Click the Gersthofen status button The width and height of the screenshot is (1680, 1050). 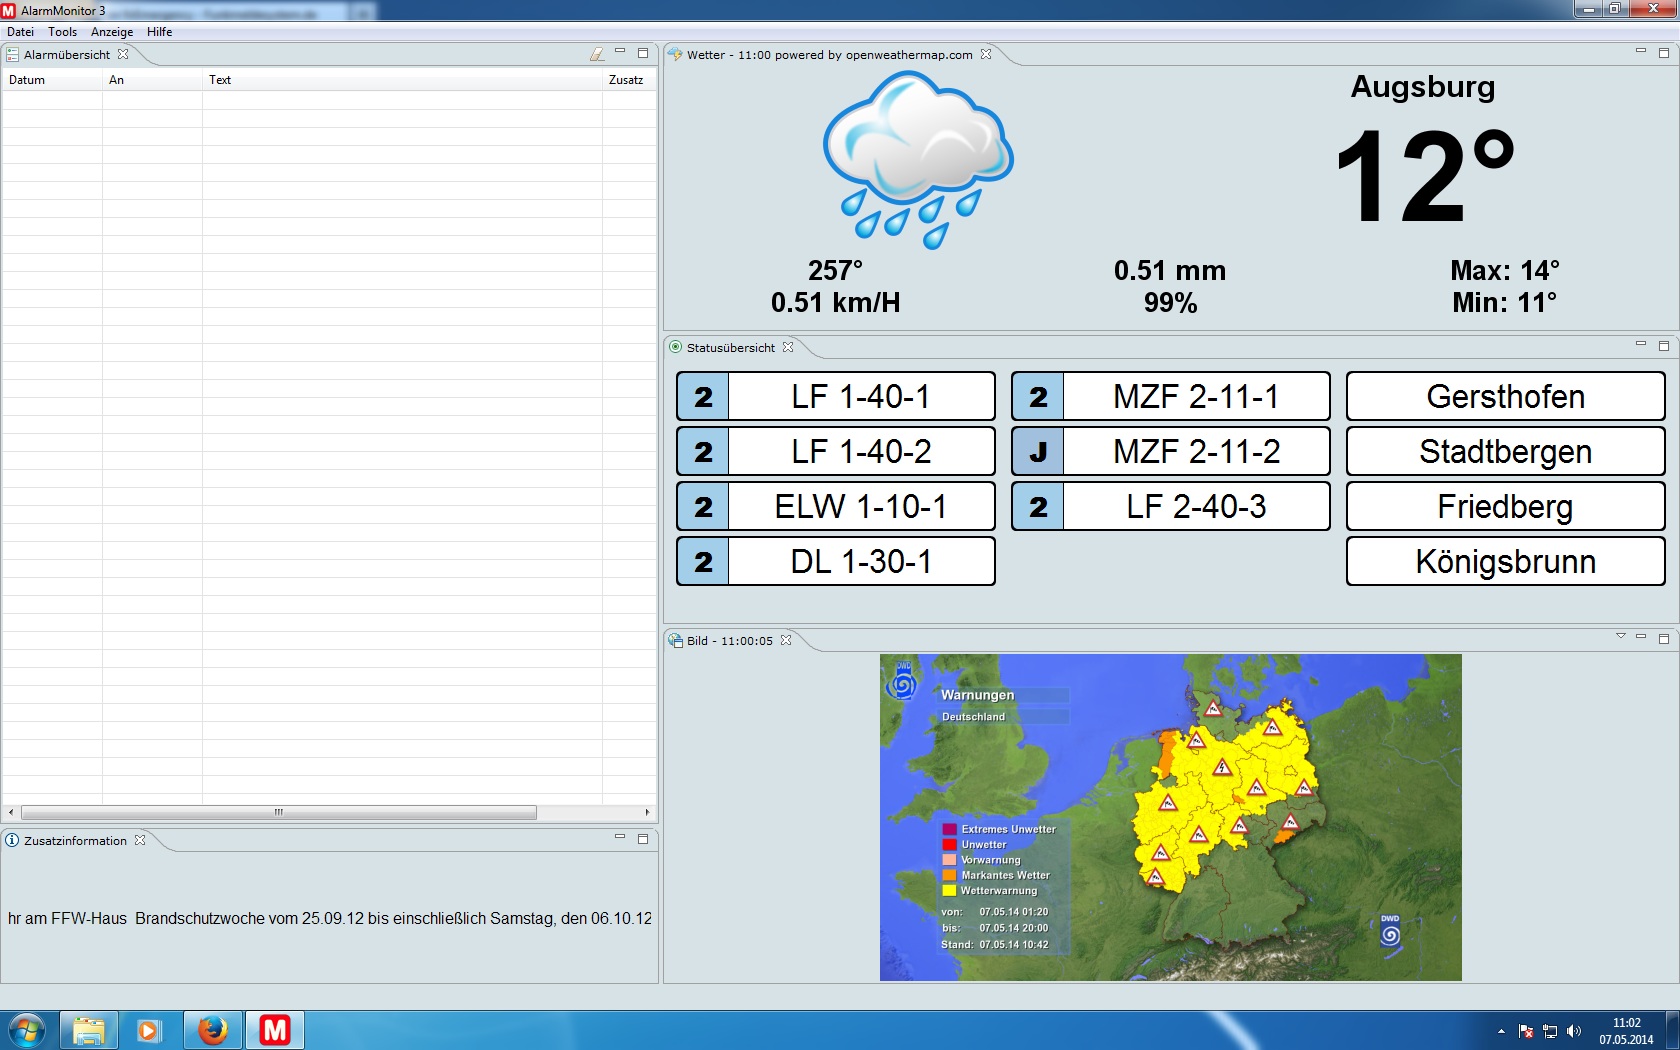[x=1505, y=397]
